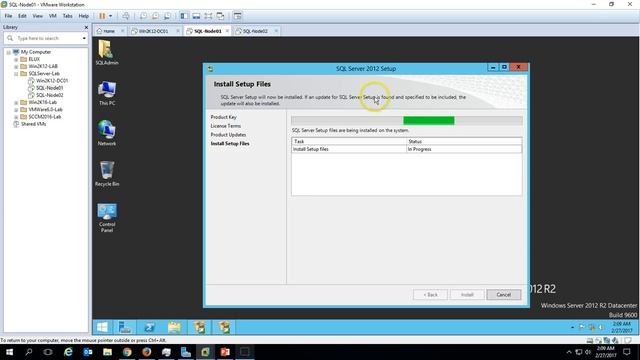Close the Win2K12-DC01 tab
The height and width of the screenshot is (360, 640).
[x=178, y=31]
